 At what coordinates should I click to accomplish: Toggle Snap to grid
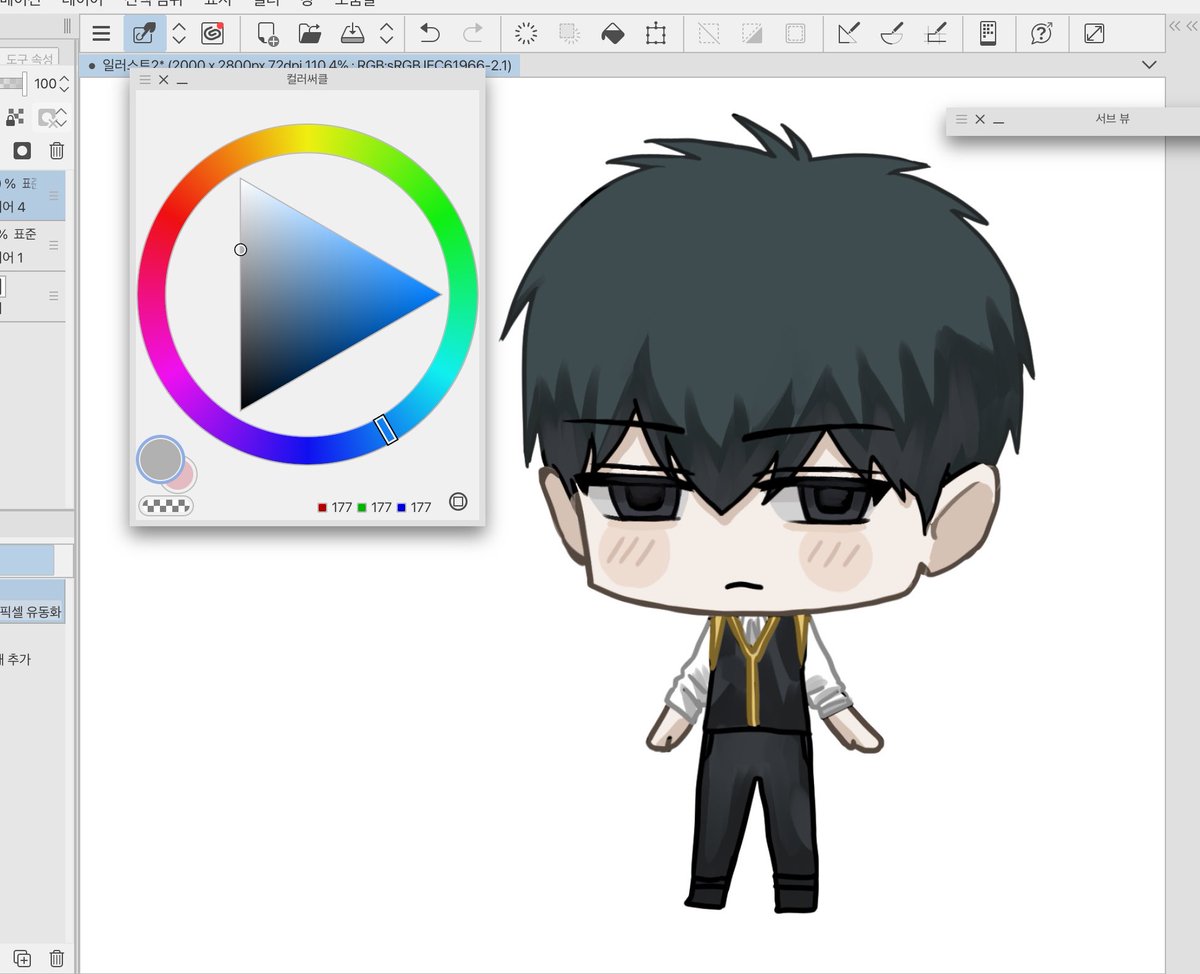[x=936, y=34]
